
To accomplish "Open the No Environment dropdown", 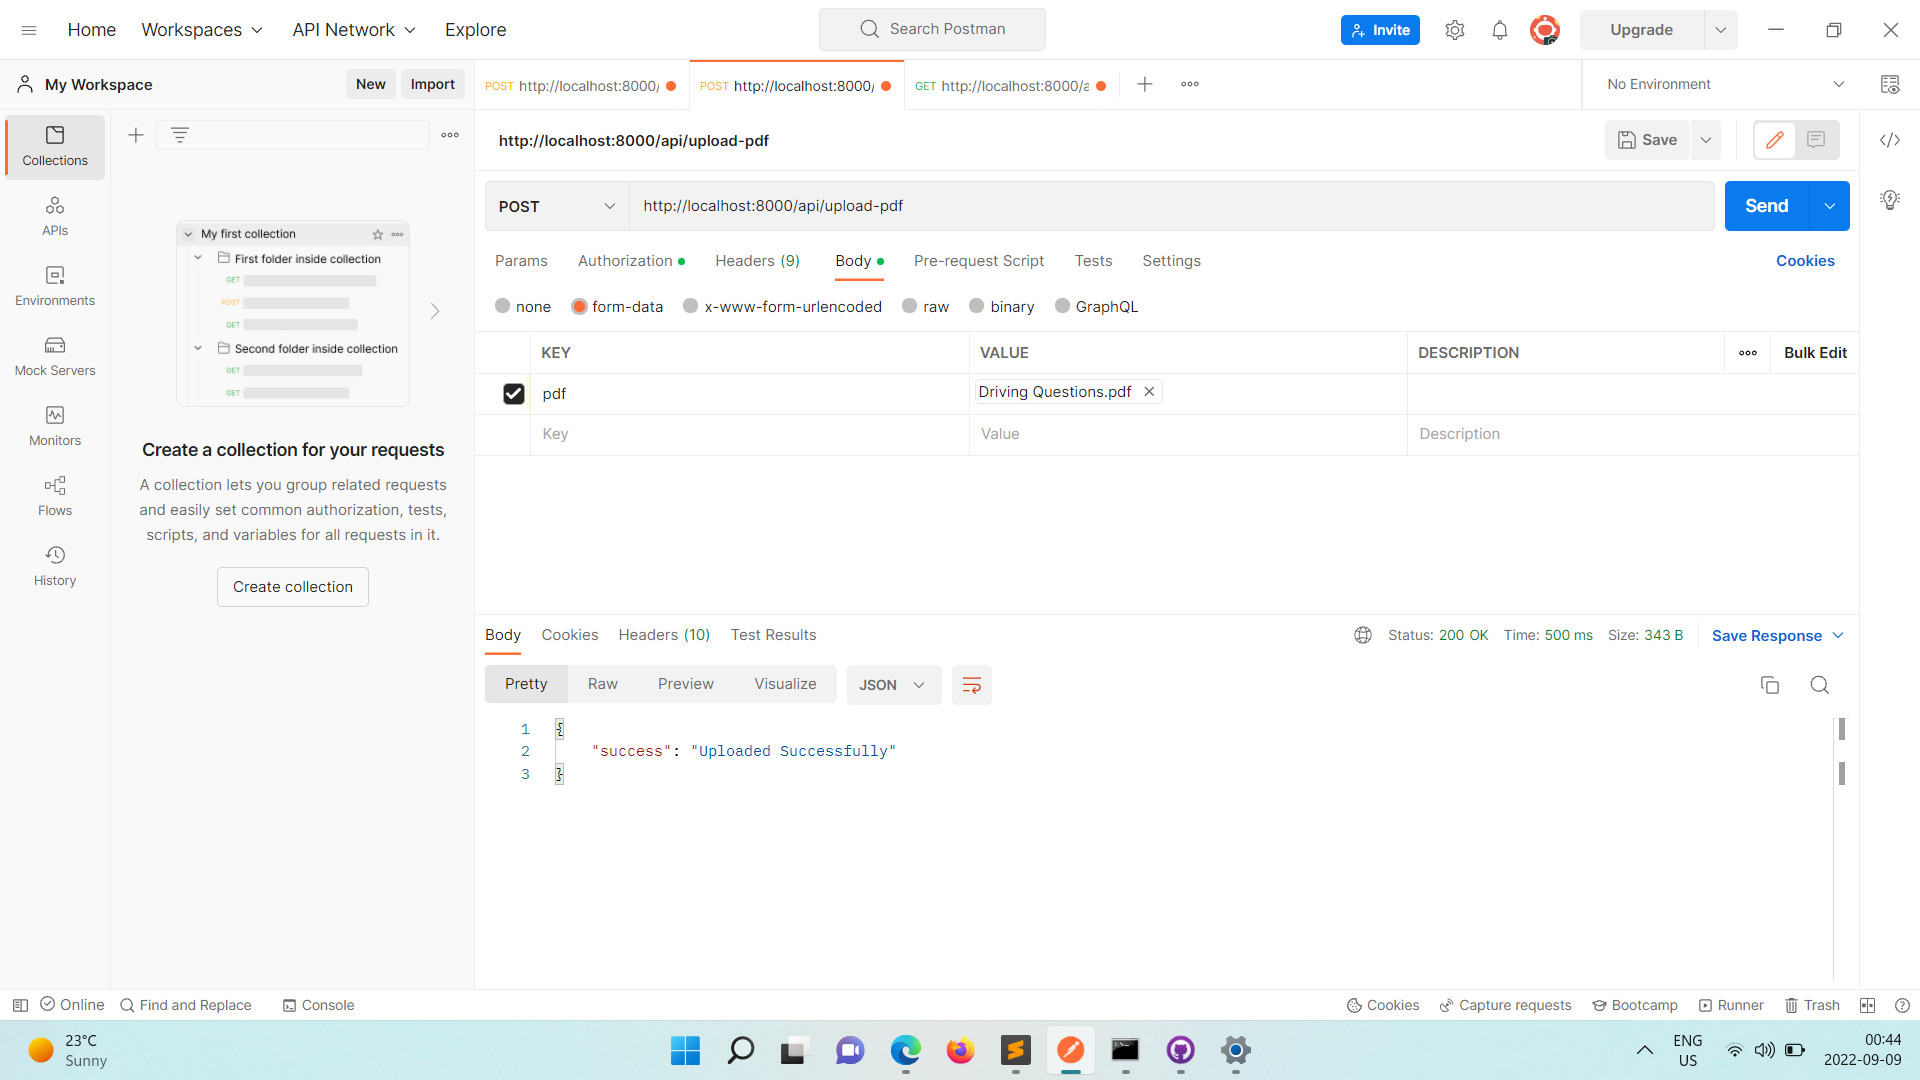I will (1721, 84).
